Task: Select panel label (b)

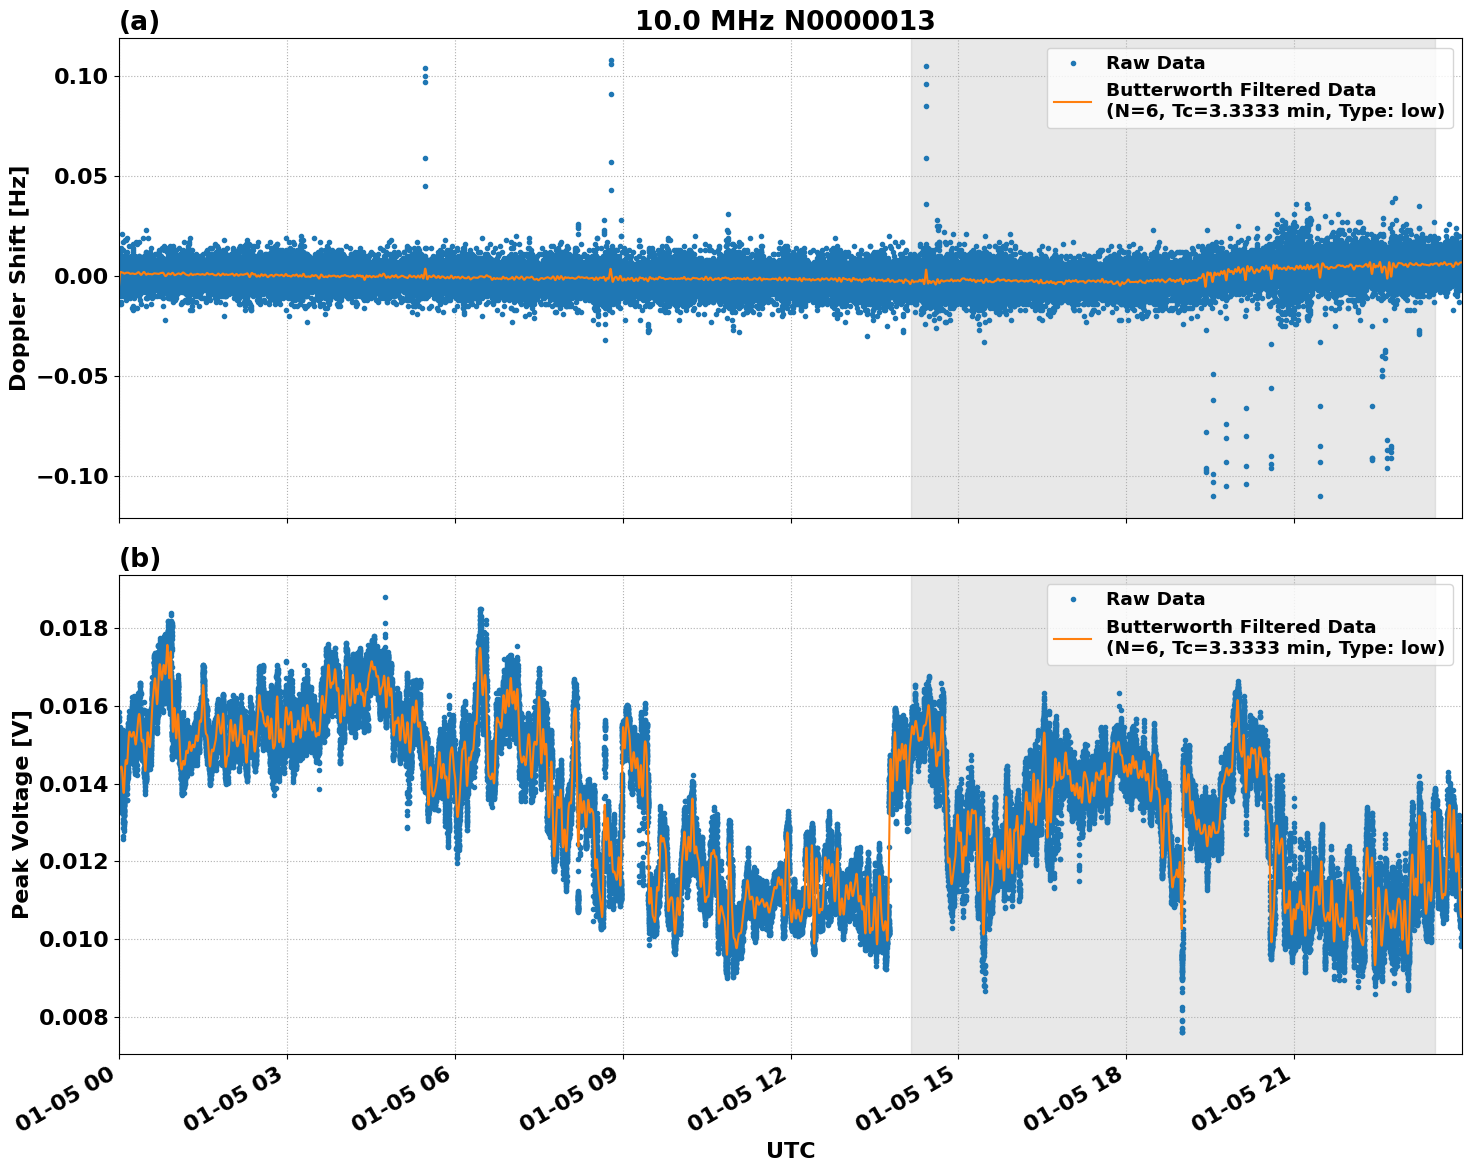Action: click(x=140, y=556)
